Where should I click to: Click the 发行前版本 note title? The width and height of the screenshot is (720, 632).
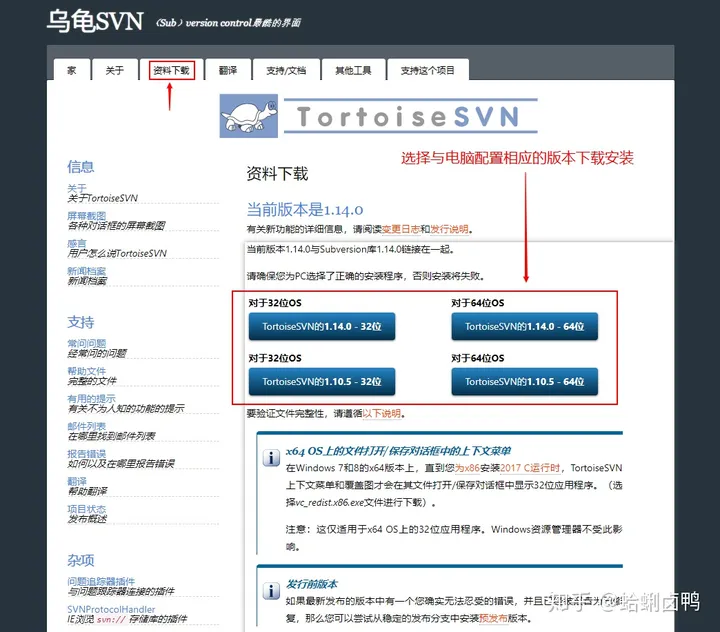pos(312,584)
